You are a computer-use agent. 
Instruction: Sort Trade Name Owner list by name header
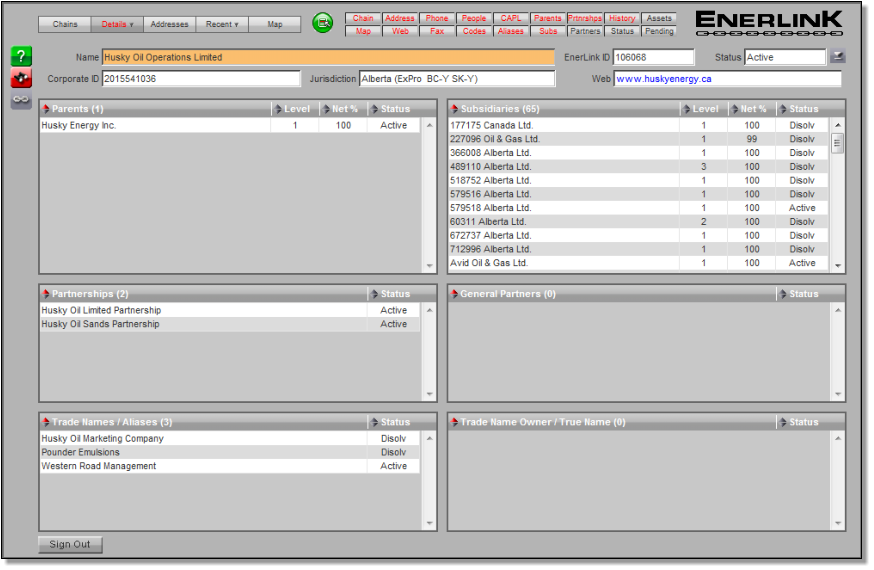(611, 422)
